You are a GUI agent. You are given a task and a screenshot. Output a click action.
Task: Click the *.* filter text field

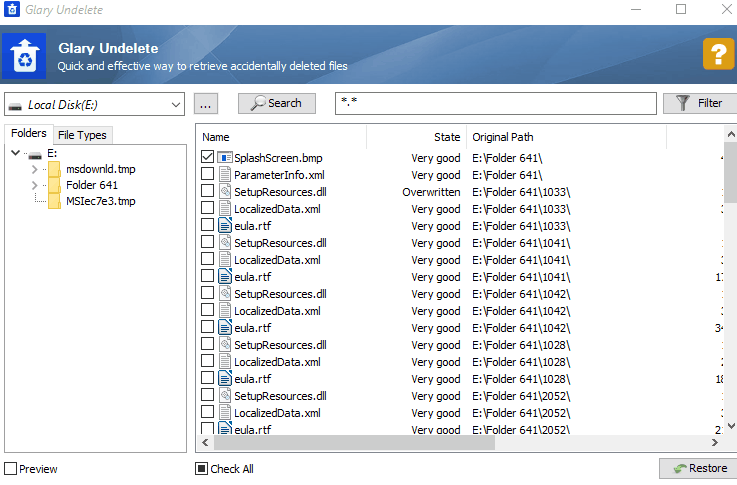(x=496, y=103)
